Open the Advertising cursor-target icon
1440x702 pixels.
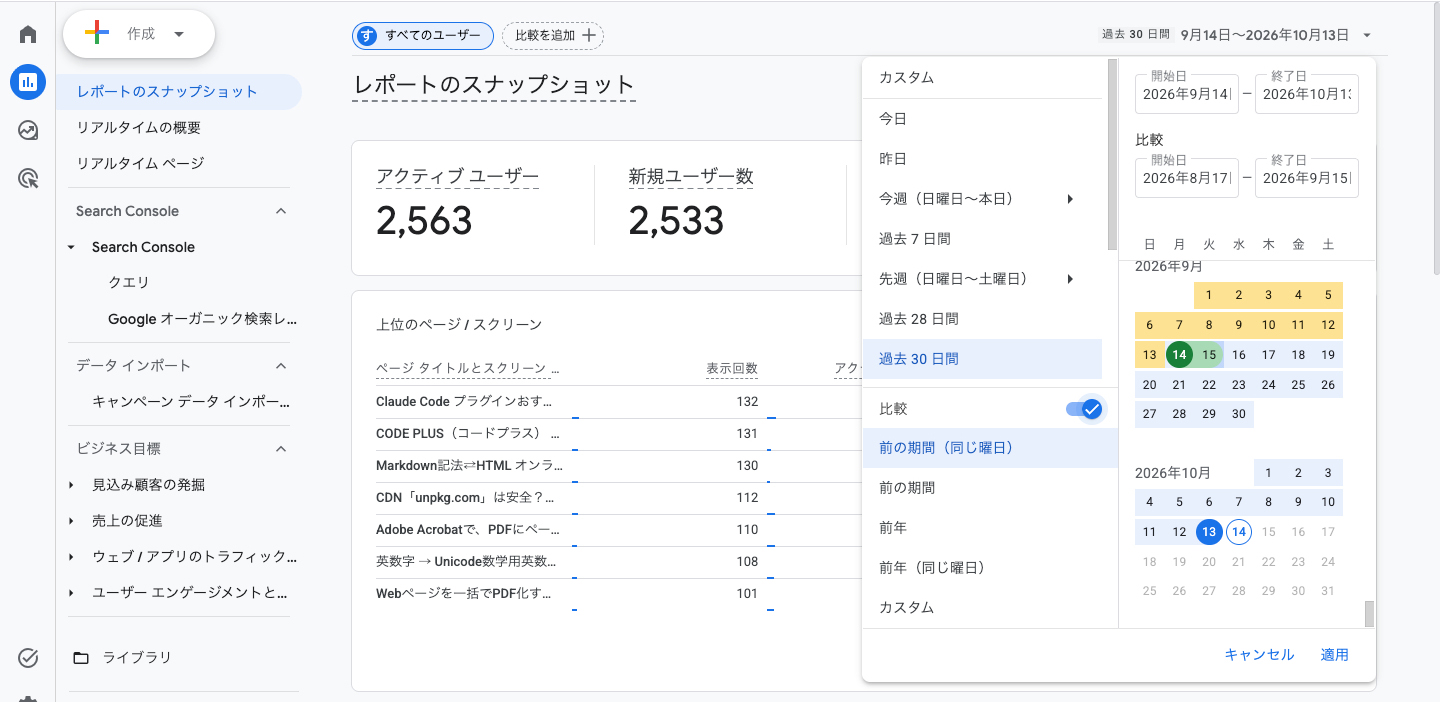(x=28, y=179)
